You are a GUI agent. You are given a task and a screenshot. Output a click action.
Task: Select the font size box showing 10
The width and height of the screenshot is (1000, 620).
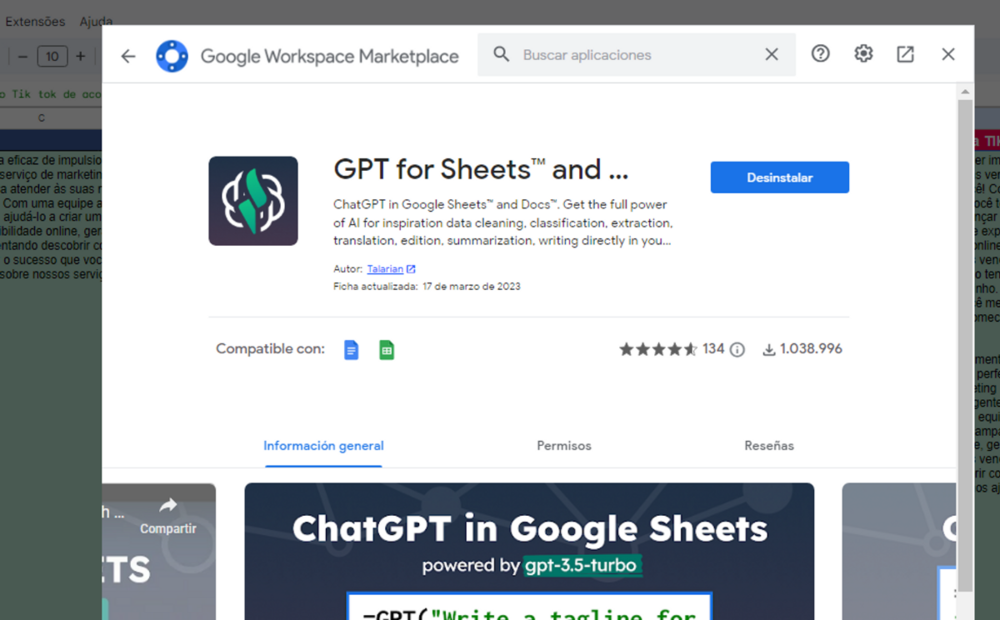[x=52, y=56]
